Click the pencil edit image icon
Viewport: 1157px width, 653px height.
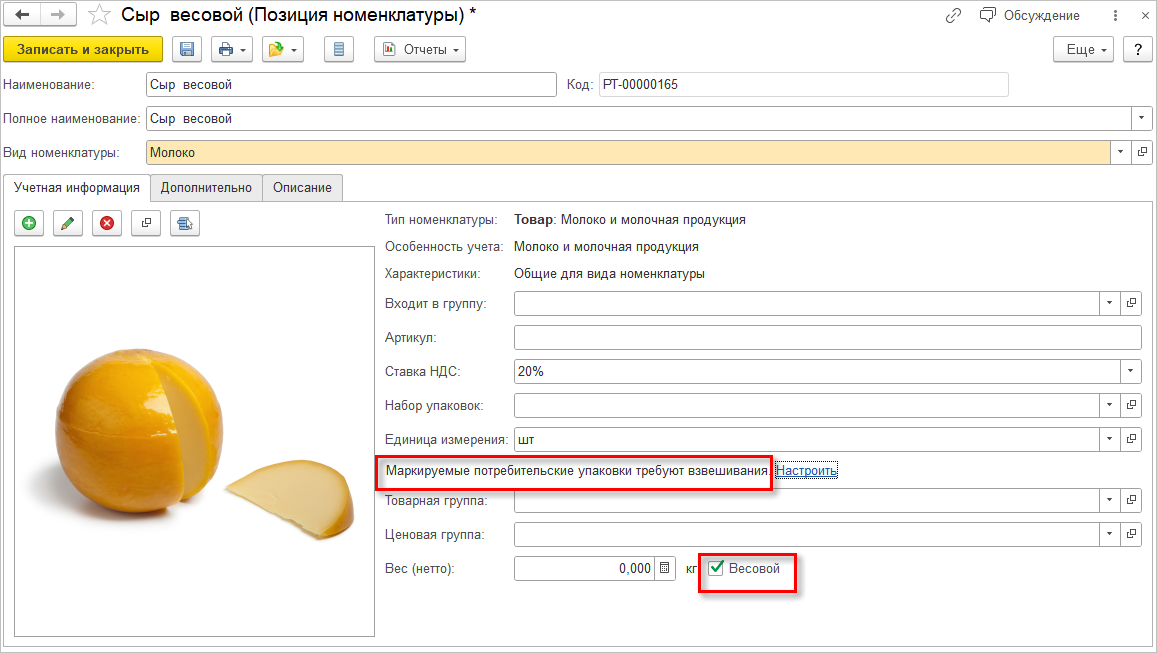pyautogui.click(x=67, y=223)
